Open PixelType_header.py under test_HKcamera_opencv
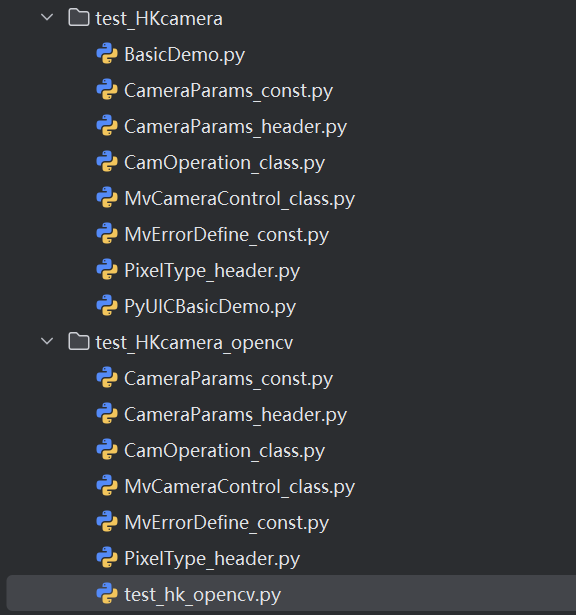576x615 pixels. [212, 559]
